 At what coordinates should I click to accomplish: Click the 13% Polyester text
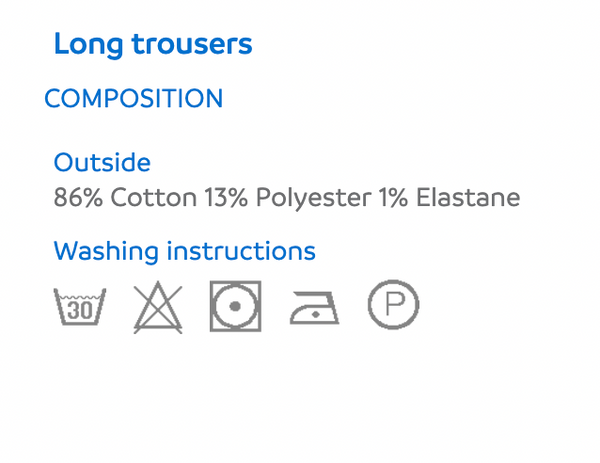click(287, 199)
